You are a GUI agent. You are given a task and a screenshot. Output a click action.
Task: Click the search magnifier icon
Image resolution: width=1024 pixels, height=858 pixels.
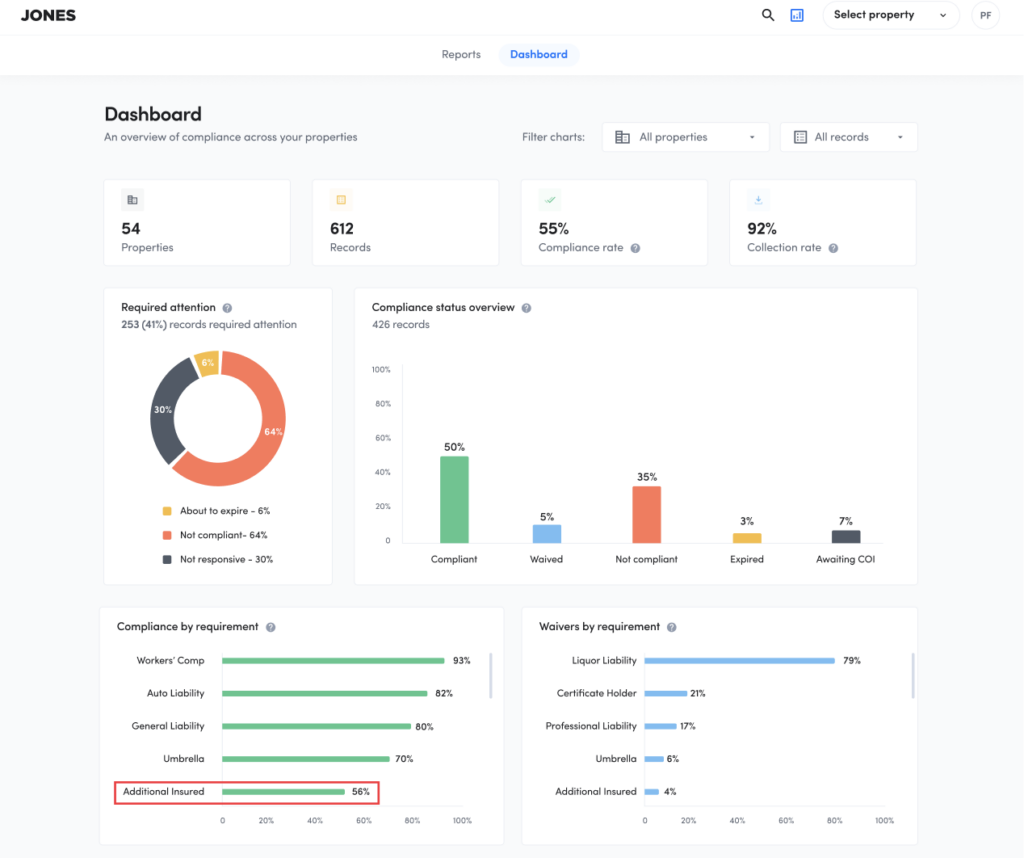coord(768,15)
